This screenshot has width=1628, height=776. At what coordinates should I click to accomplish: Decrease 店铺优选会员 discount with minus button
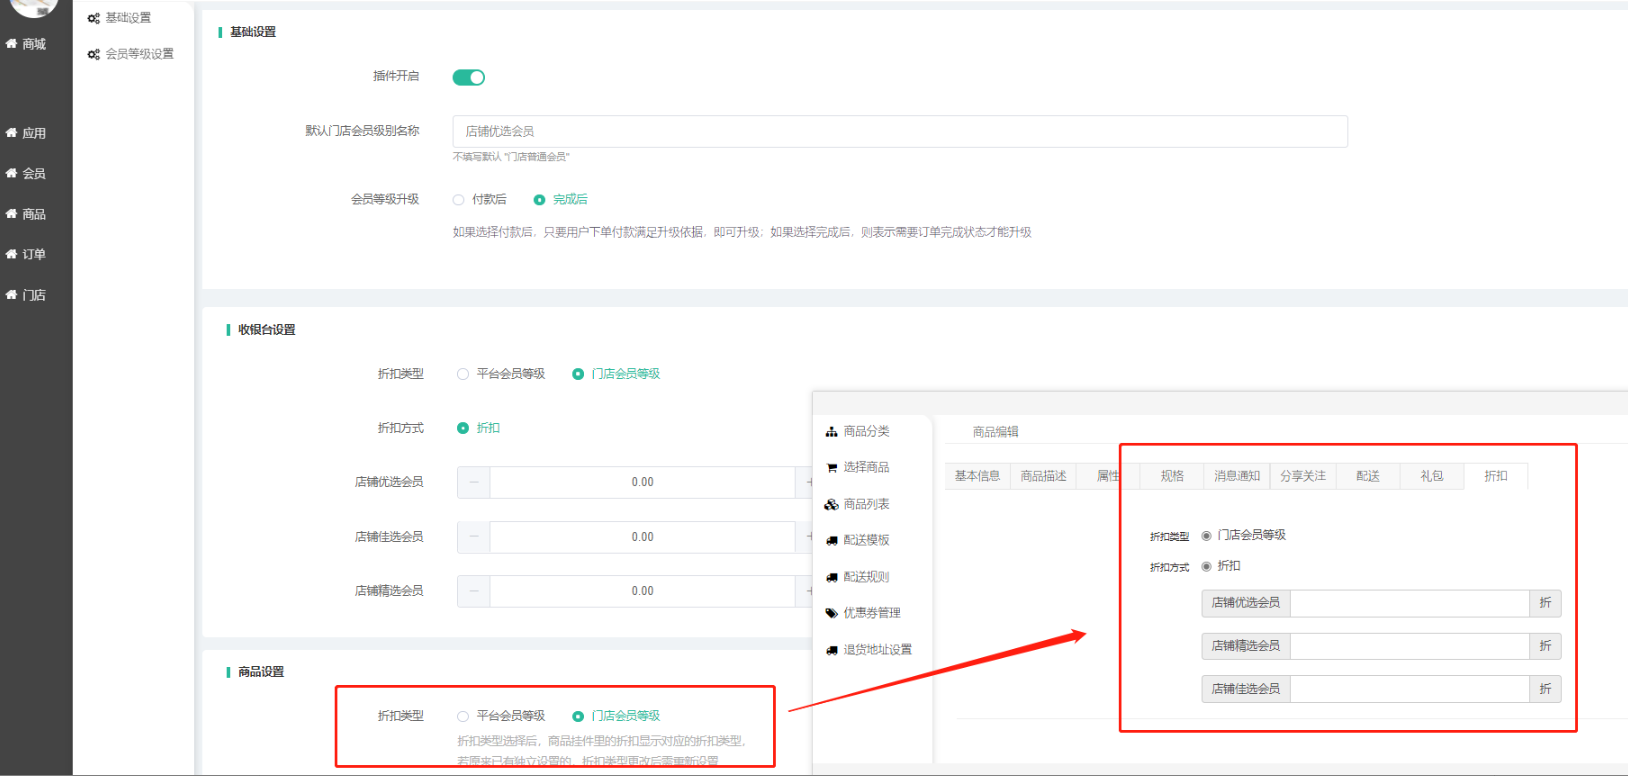474,482
